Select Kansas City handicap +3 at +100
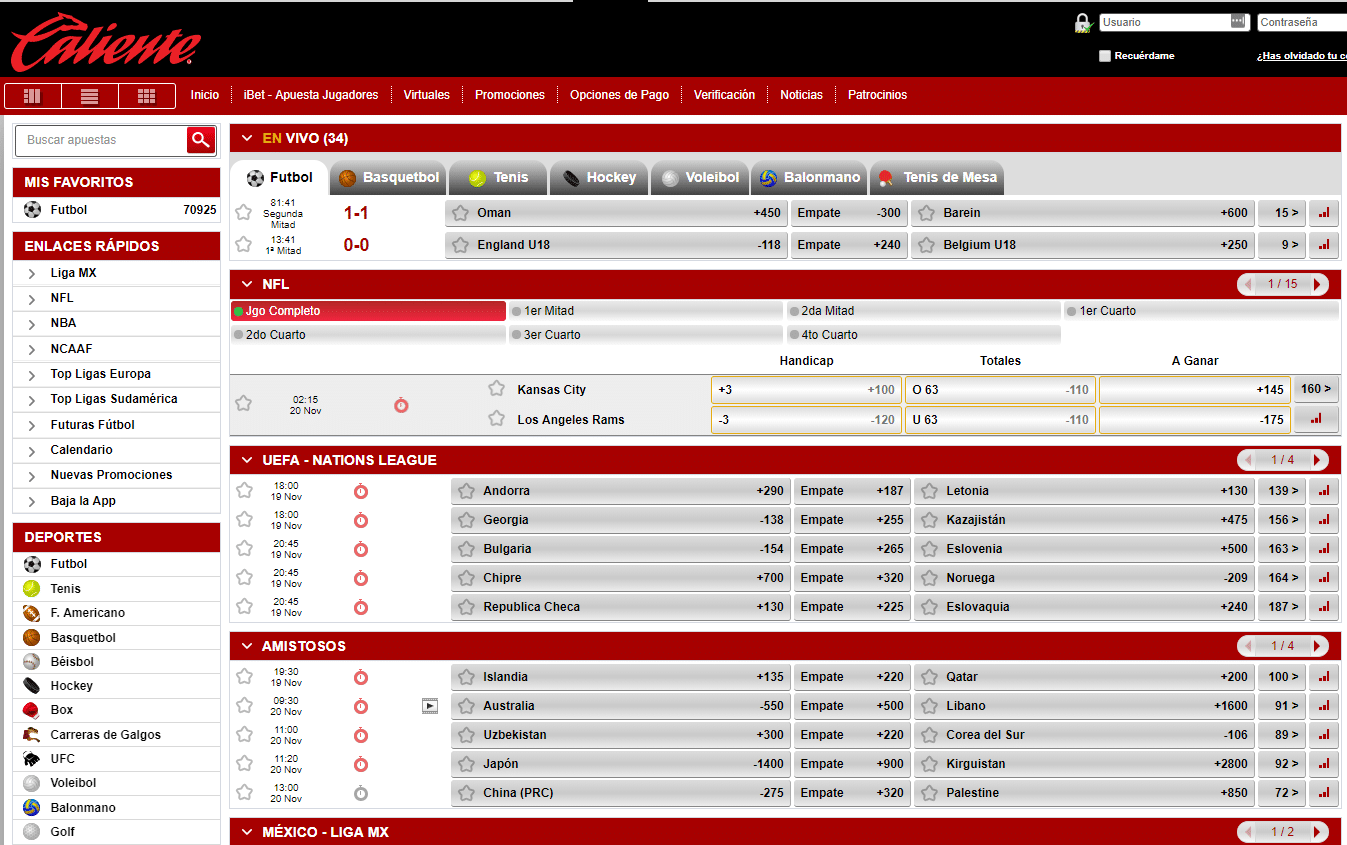 click(806, 390)
